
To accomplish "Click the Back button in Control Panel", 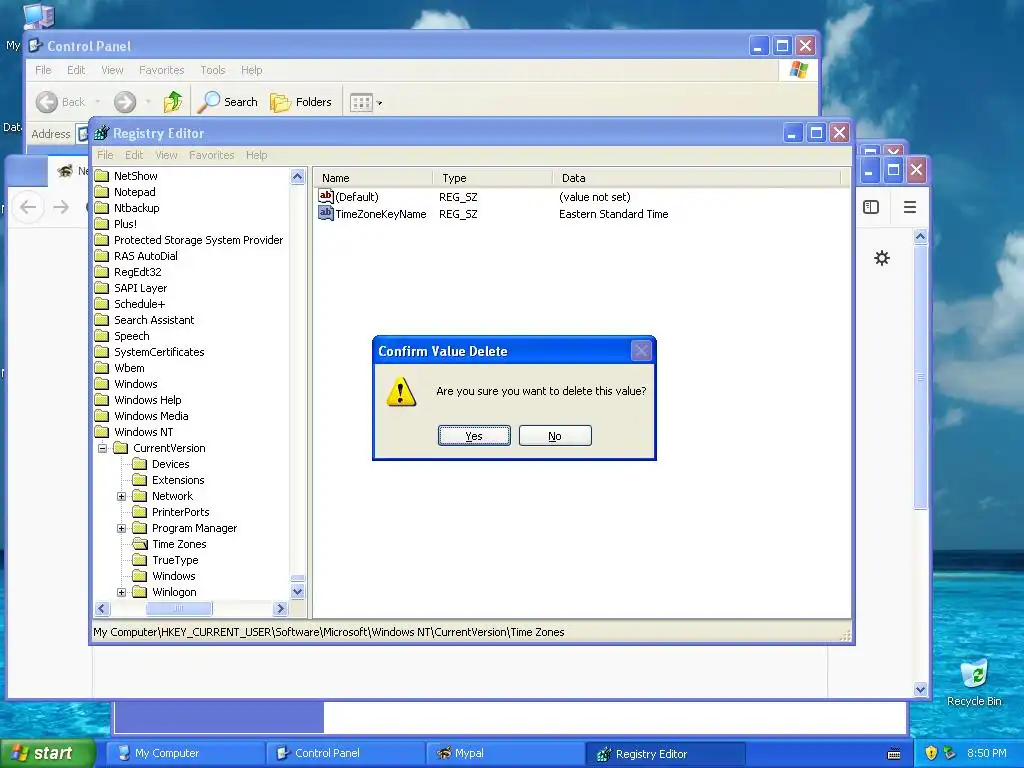I will pyautogui.click(x=60, y=102).
